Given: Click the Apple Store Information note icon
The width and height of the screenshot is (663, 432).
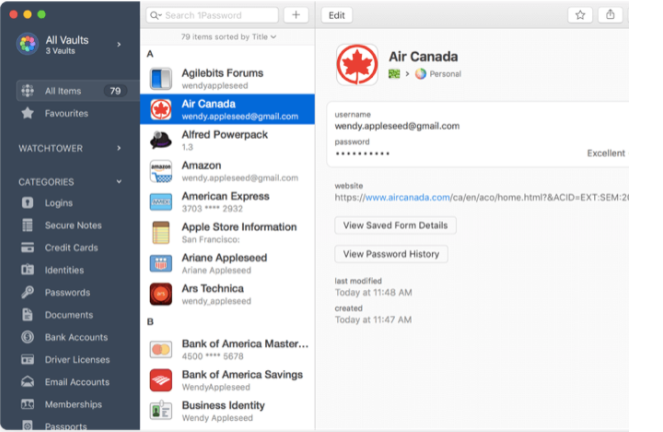Looking at the screenshot, I should pyautogui.click(x=161, y=232).
